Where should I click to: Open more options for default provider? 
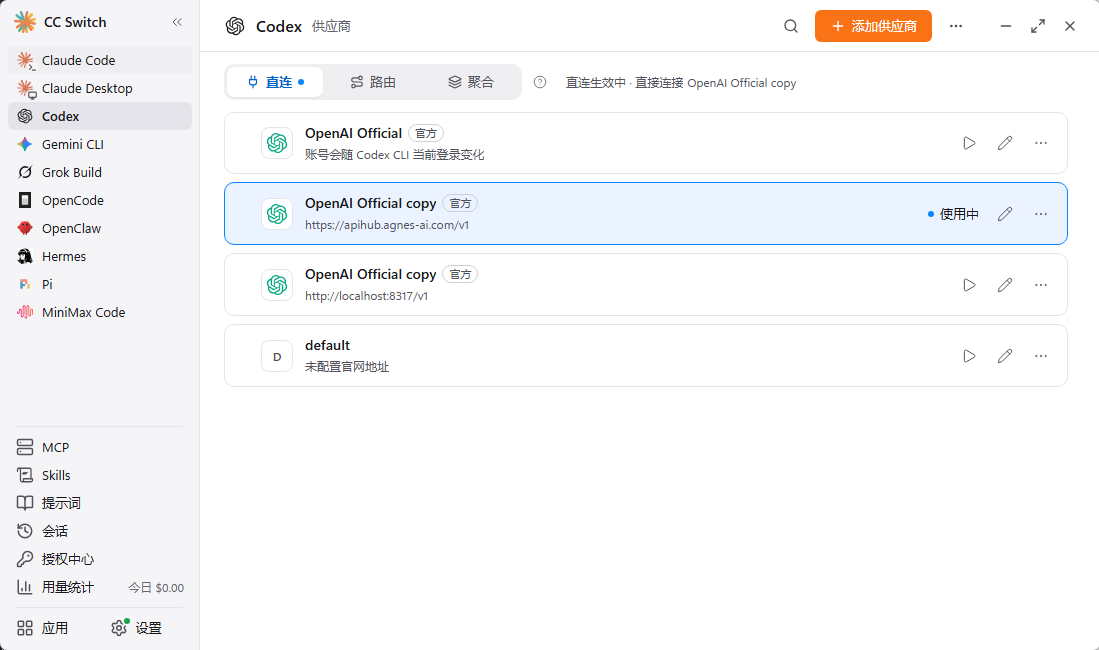[x=1041, y=356]
